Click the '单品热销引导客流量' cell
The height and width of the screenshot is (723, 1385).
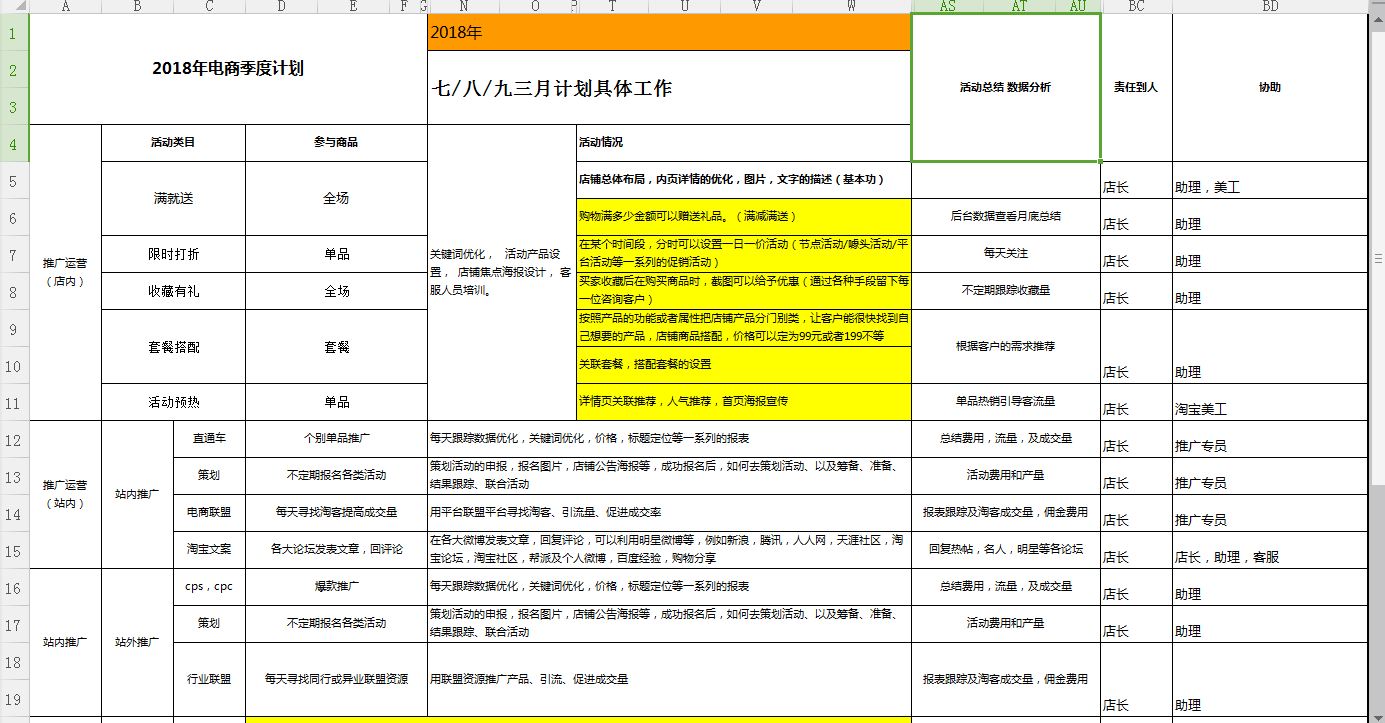[x=1005, y=402]
